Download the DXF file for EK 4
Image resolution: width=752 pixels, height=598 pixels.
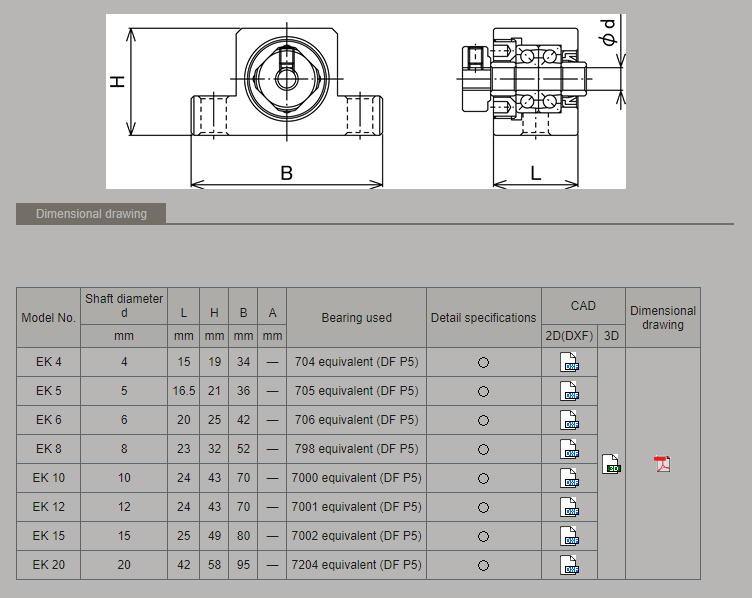click(570, 362)
